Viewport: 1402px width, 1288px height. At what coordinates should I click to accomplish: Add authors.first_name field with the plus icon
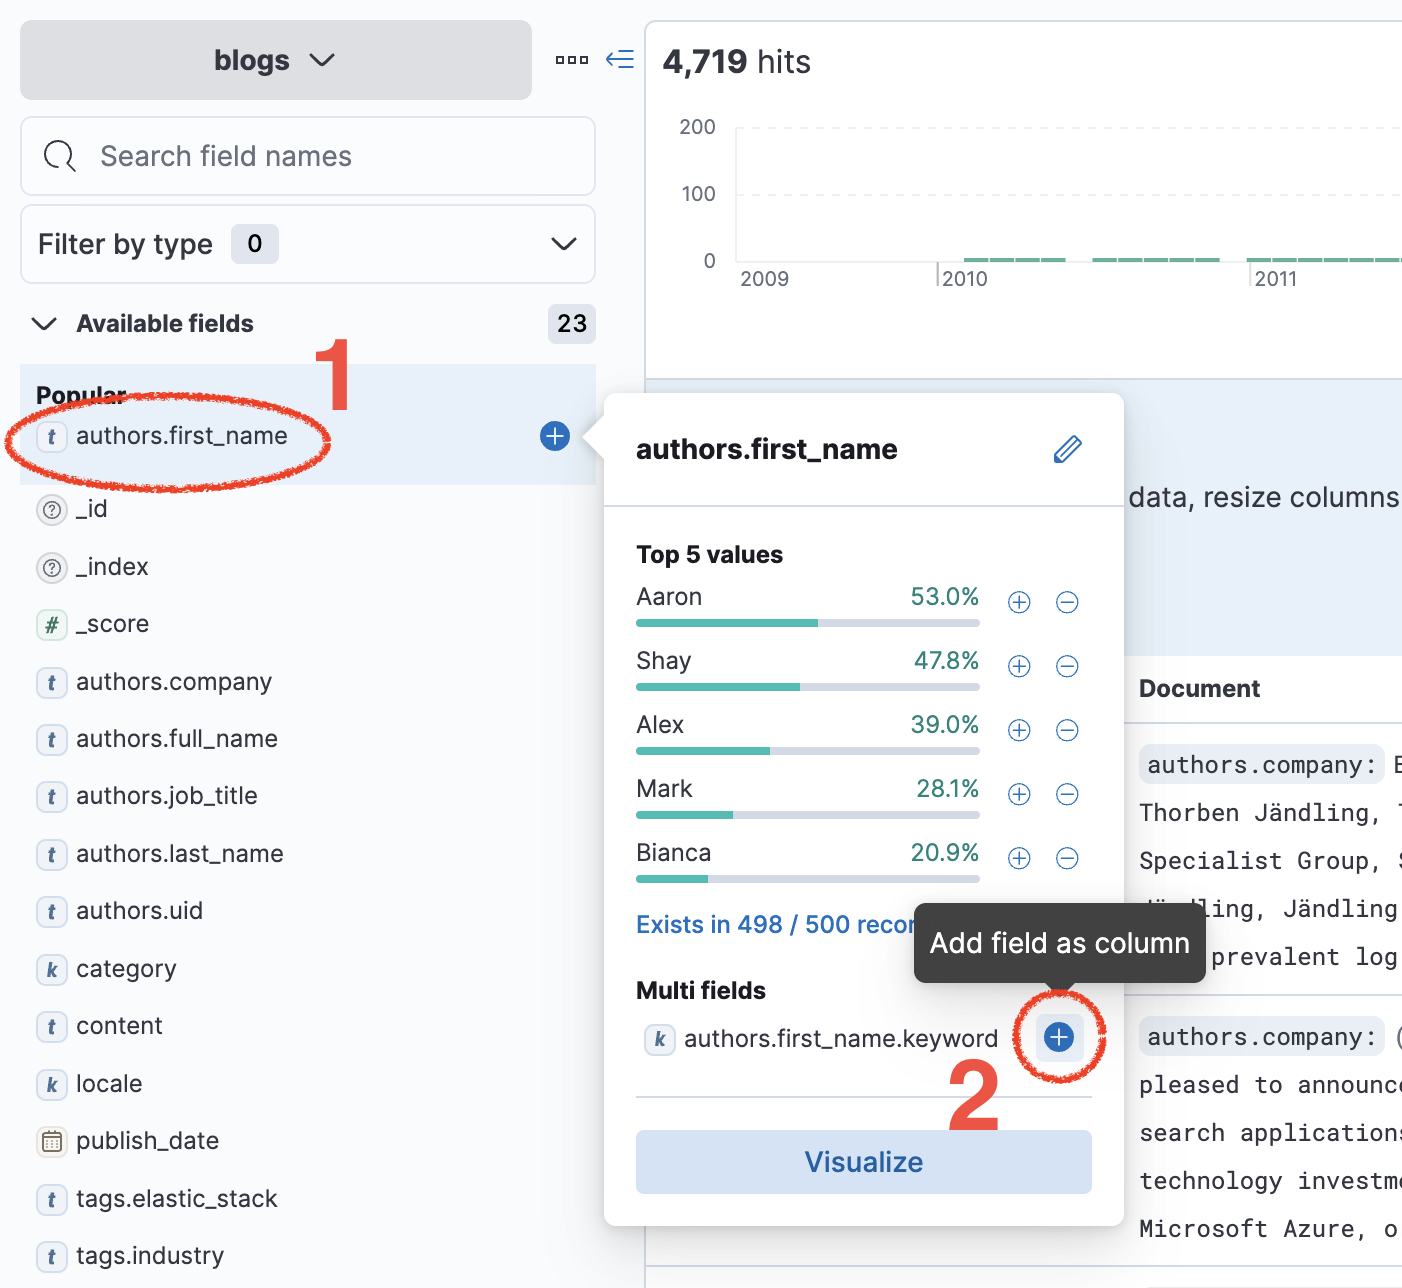[555, 436]
